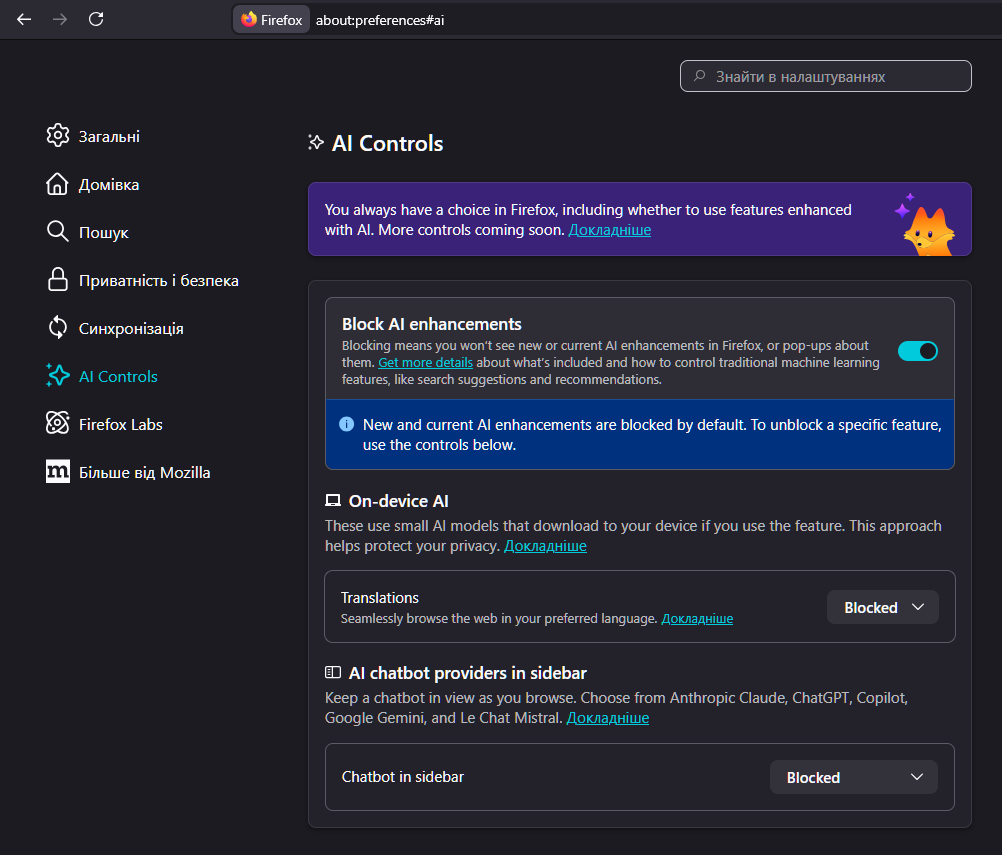Click the Firefox identity badge in address bar
The width and height of the screenshot is (1002, 855).
point(271,20)
